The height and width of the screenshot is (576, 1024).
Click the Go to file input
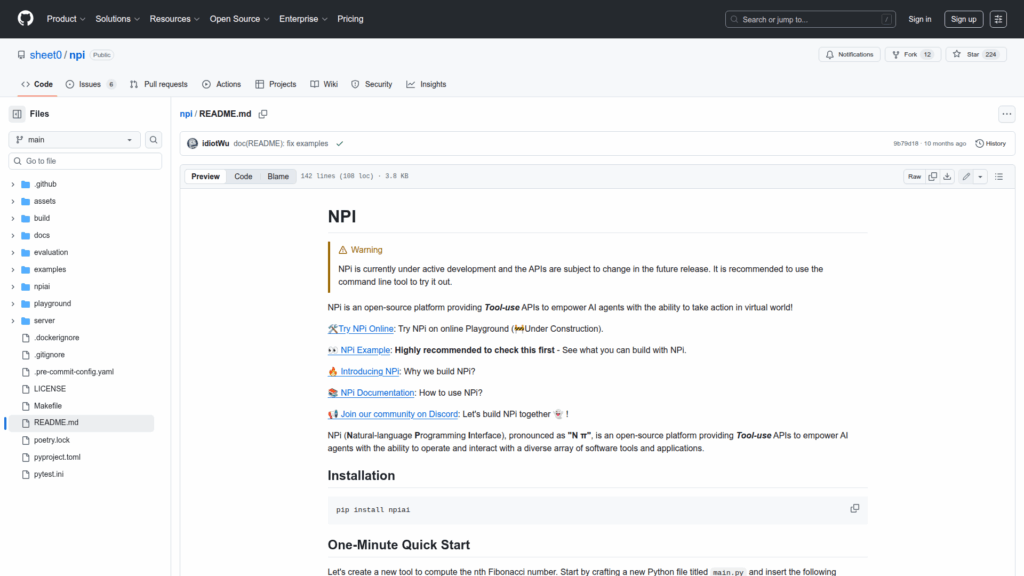85,161
